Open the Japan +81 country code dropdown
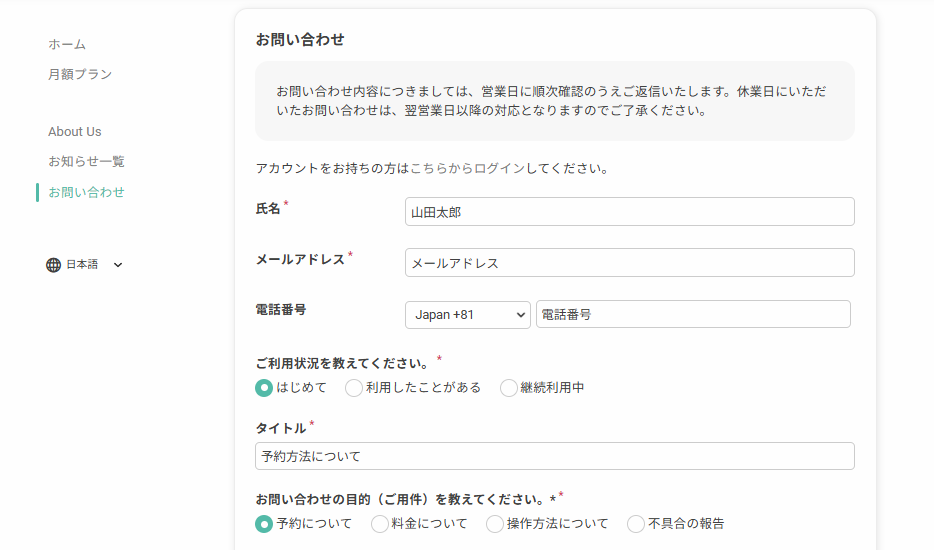 pos(468,314)
